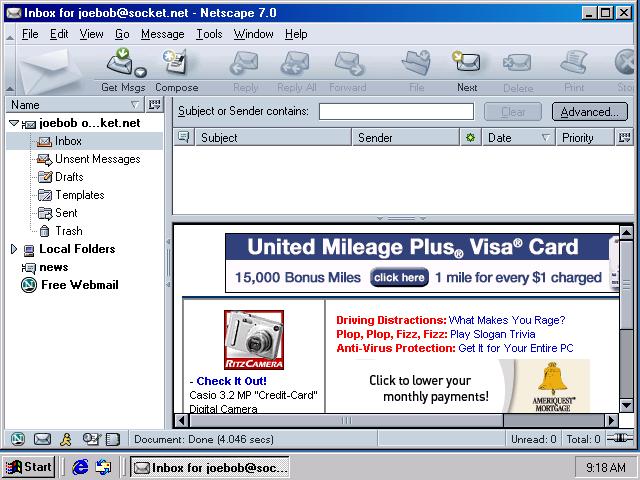
Task: Open the Get Msgs dropdown arrow
Action: [140, 73]
